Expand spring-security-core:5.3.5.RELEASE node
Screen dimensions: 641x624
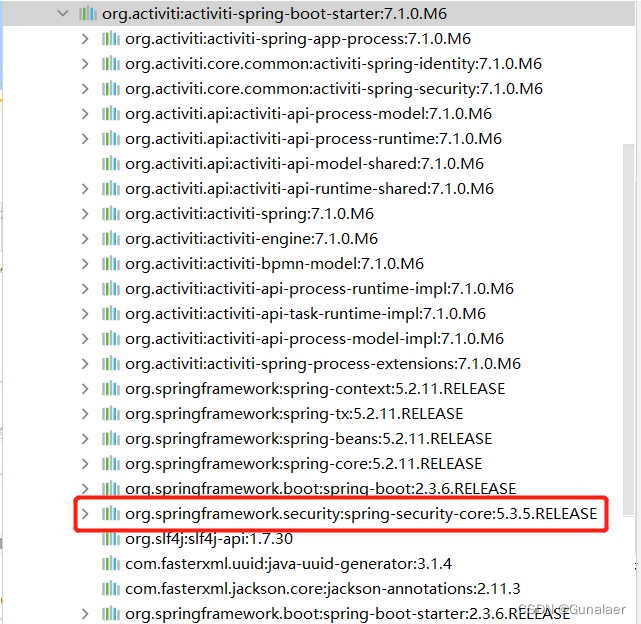85,514
